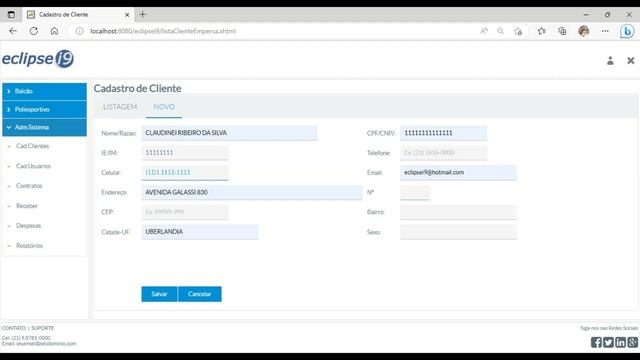Viewport: 640px width, 360px height.
Task: Open the CONTATO footer link
Action: [x=14, y=328]
